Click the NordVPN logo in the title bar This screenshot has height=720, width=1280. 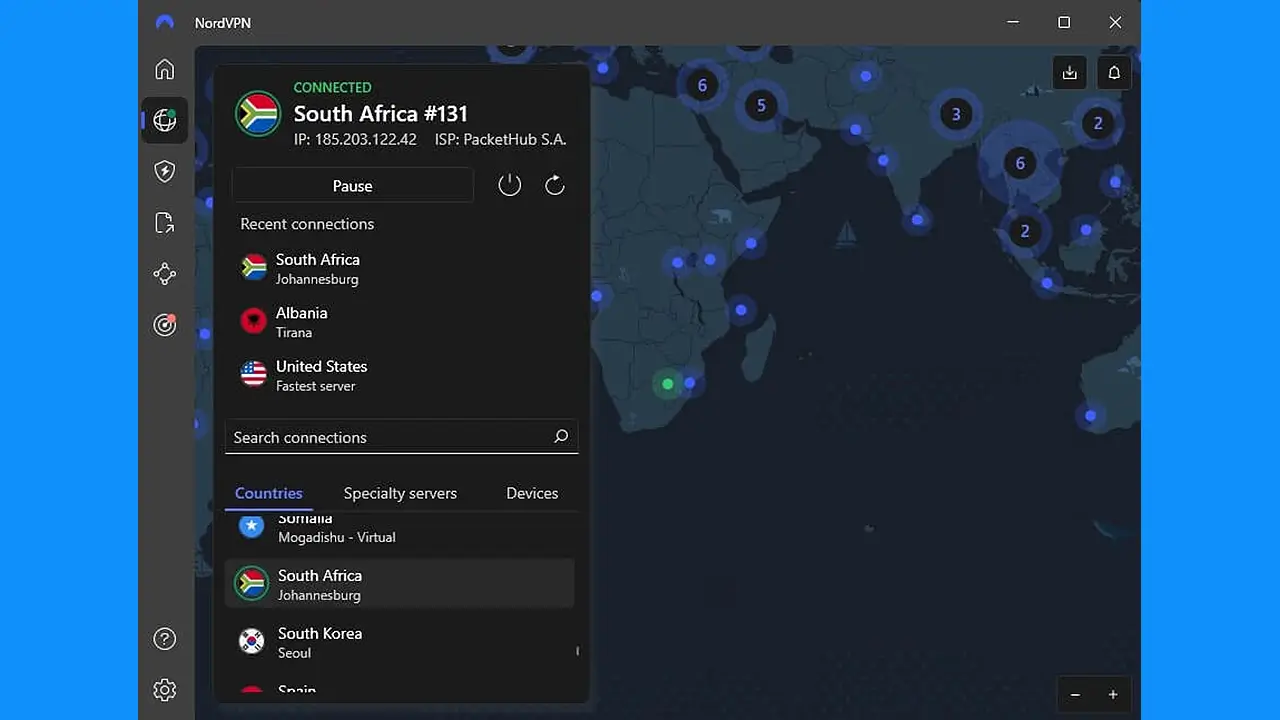click(165, 22)
